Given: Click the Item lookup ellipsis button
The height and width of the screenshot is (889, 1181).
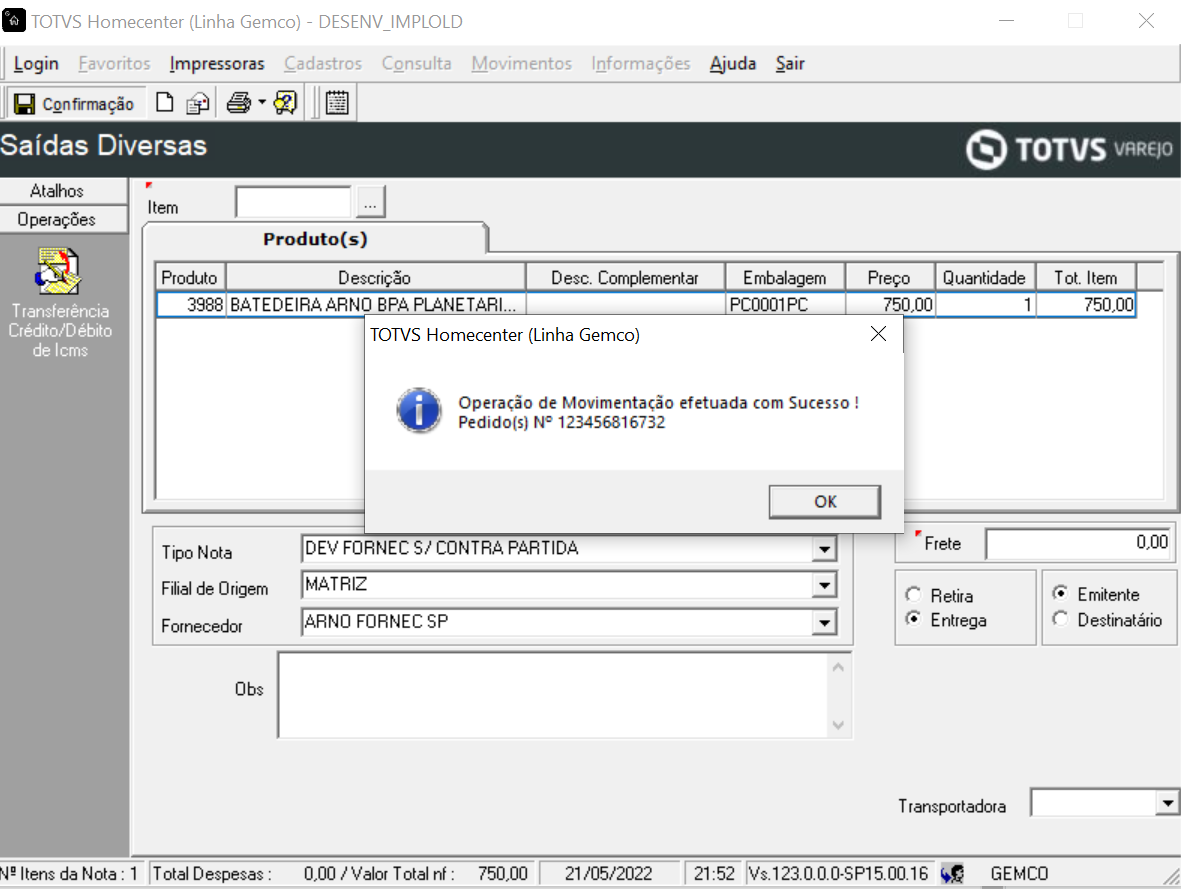Looking at the screenshot, I should [370, 202].
